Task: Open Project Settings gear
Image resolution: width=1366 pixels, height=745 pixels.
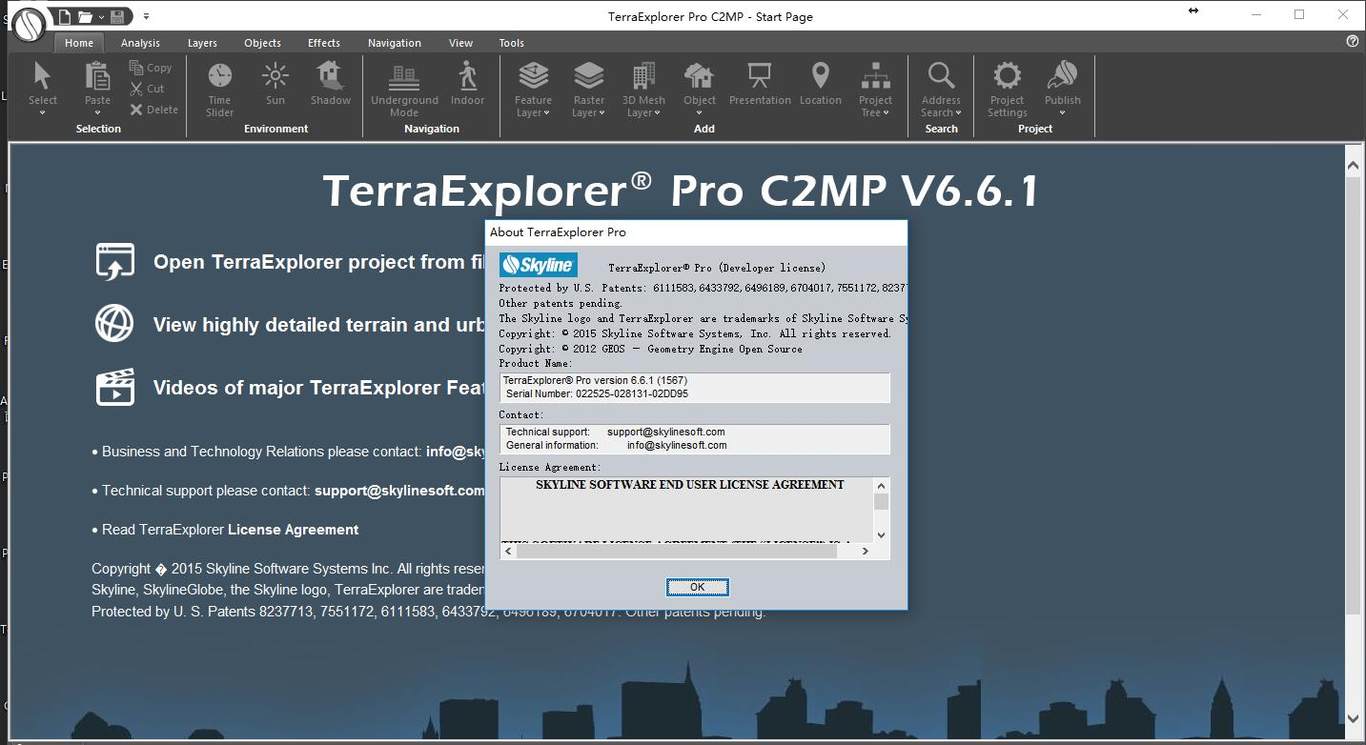Action: (1007, 89)
